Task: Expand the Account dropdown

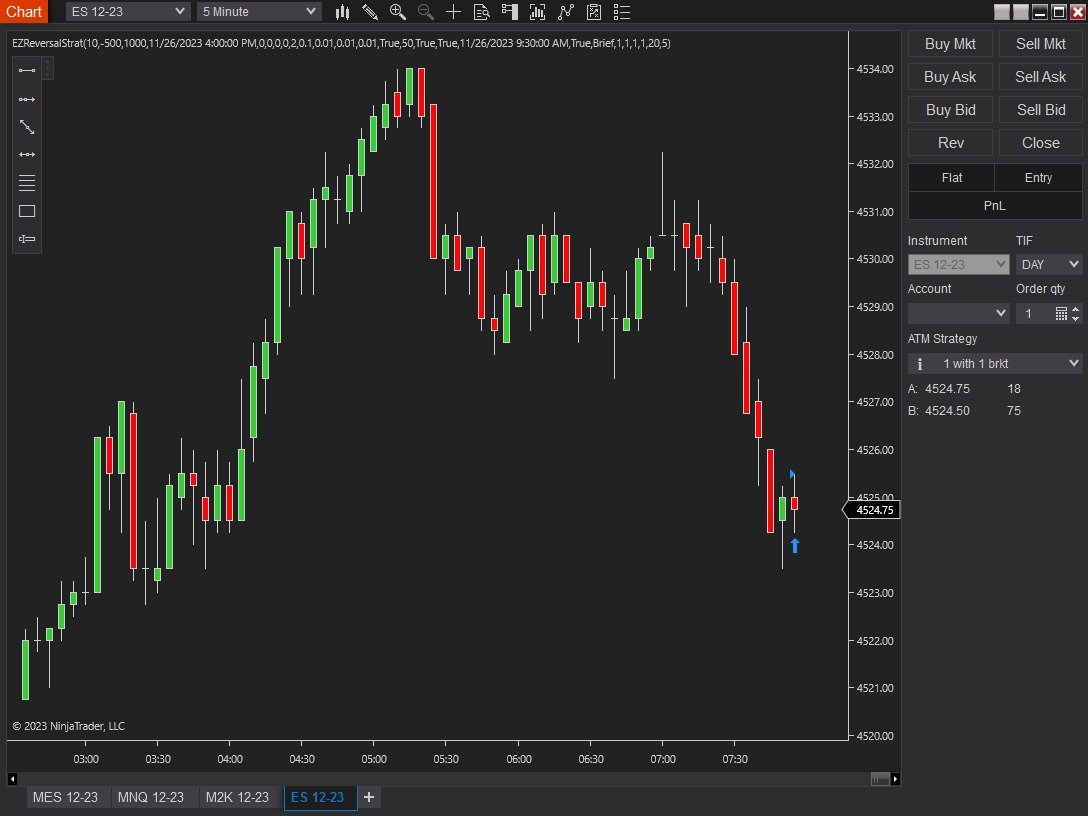Action: (958, 314)
